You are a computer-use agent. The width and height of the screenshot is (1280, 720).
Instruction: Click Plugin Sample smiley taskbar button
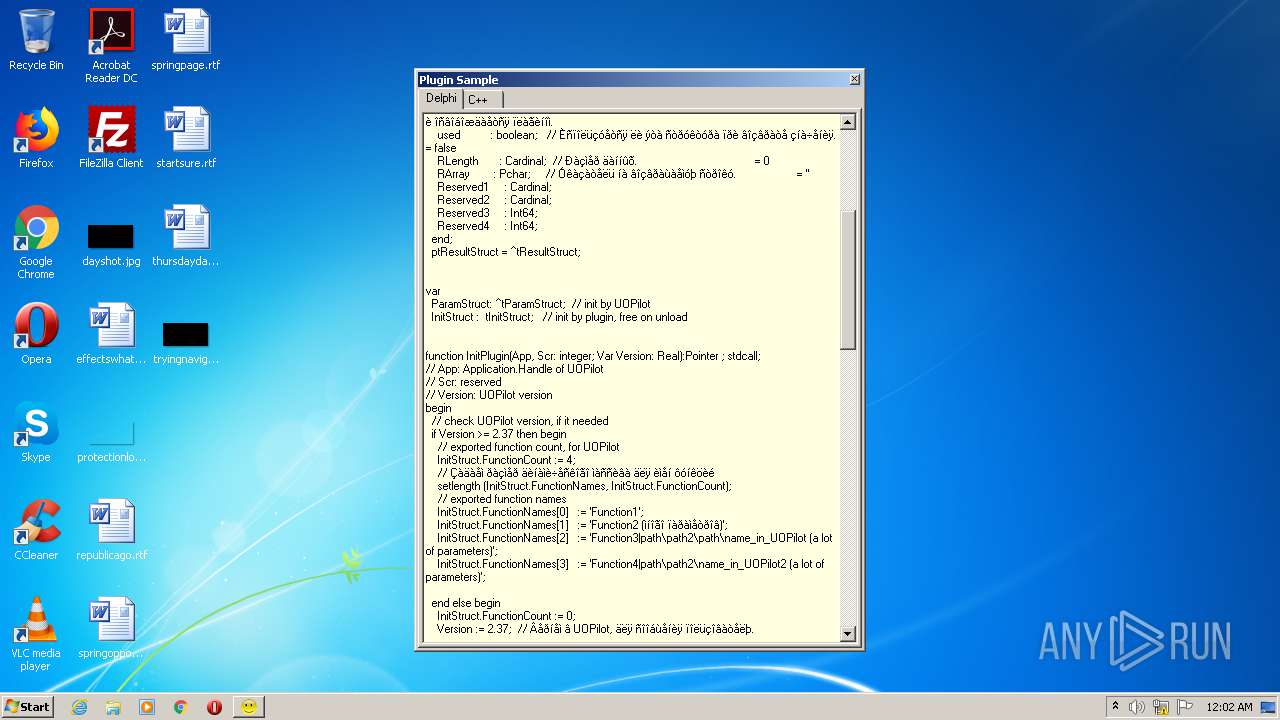pos(248,707)
